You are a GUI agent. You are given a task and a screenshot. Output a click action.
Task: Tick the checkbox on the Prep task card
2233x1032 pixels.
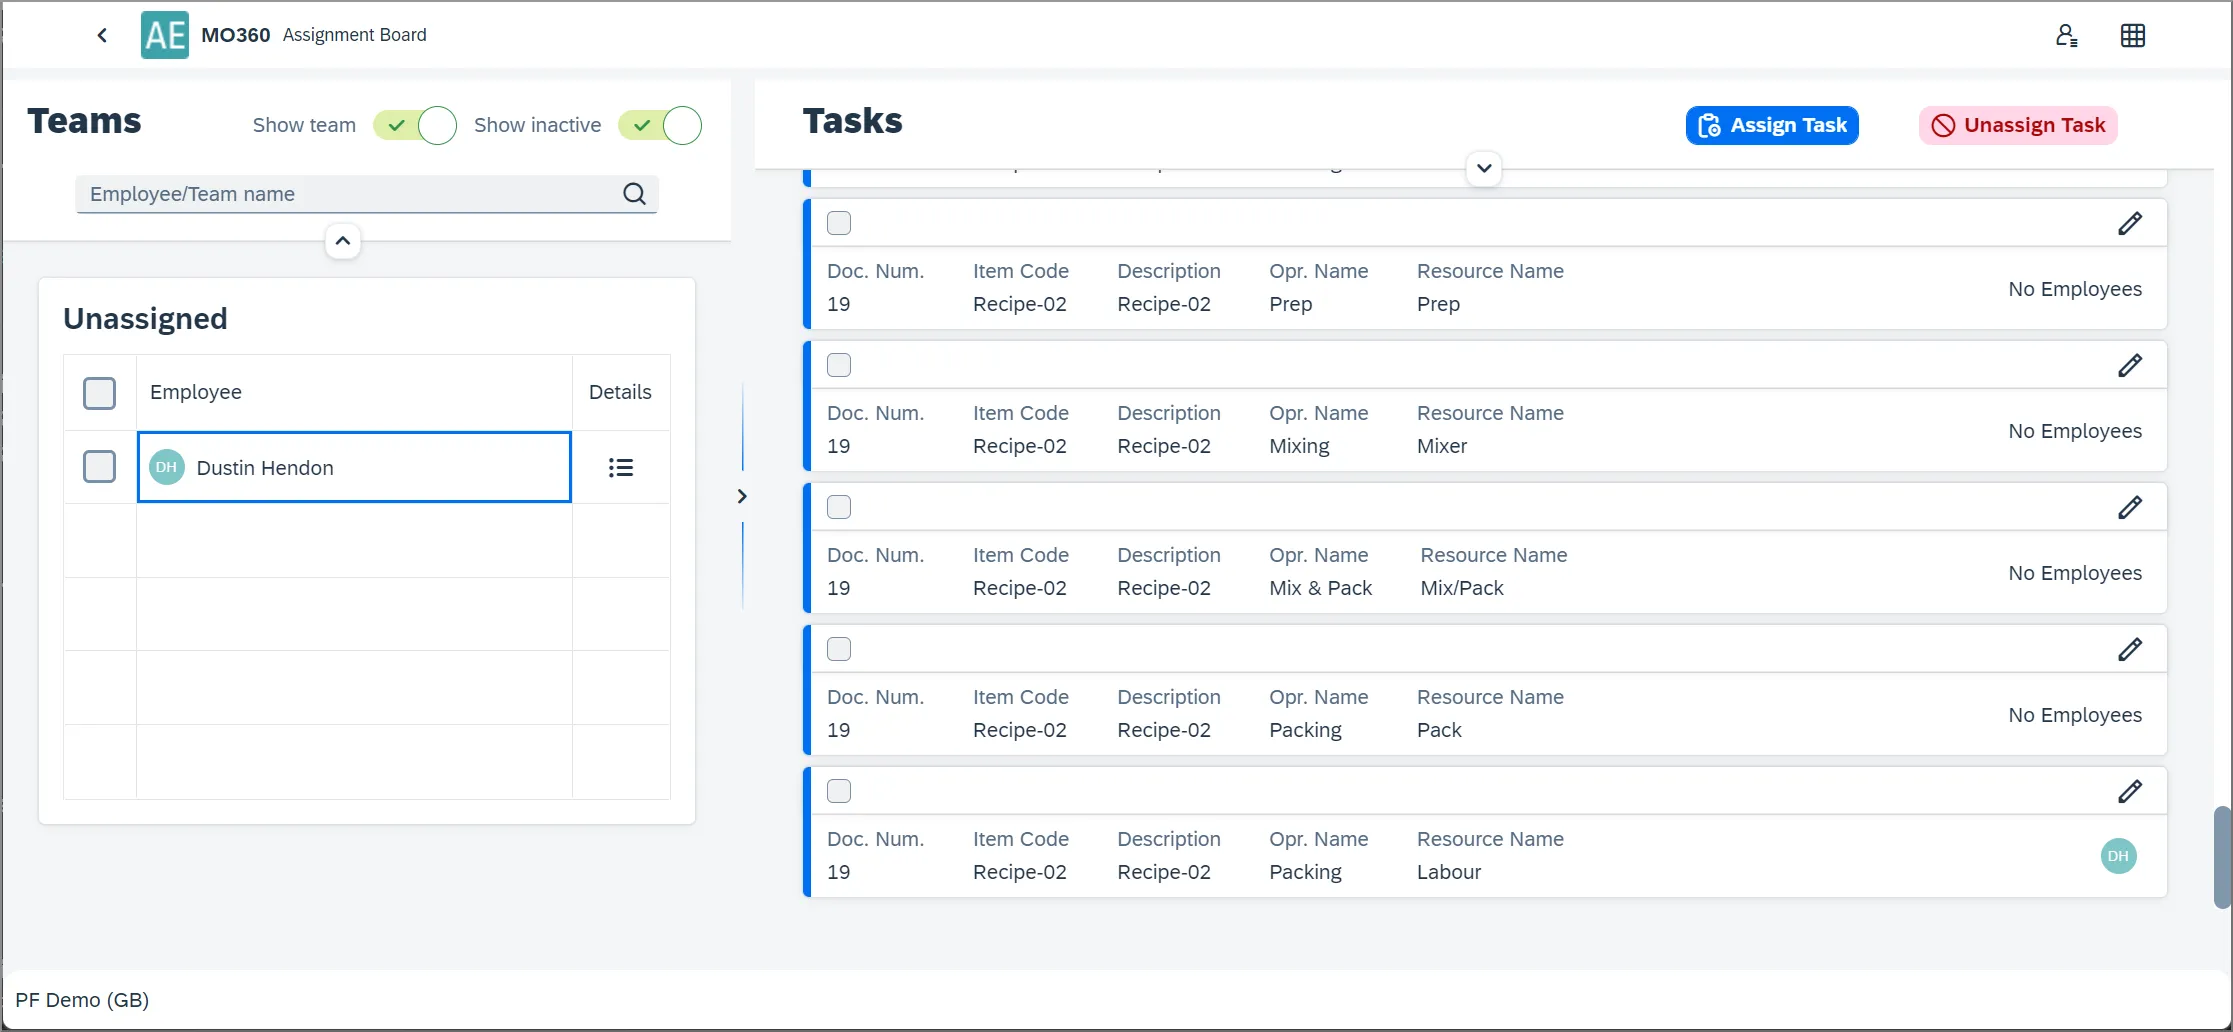tap(839, 223)
